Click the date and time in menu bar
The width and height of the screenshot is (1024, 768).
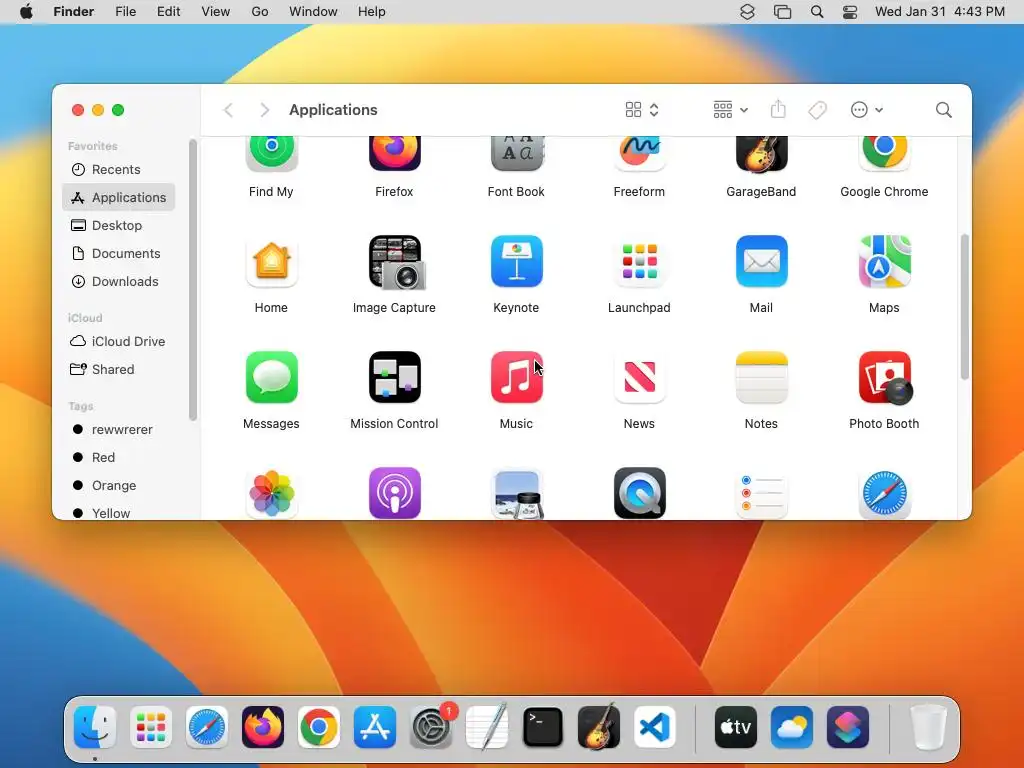(x=940, y=12)
